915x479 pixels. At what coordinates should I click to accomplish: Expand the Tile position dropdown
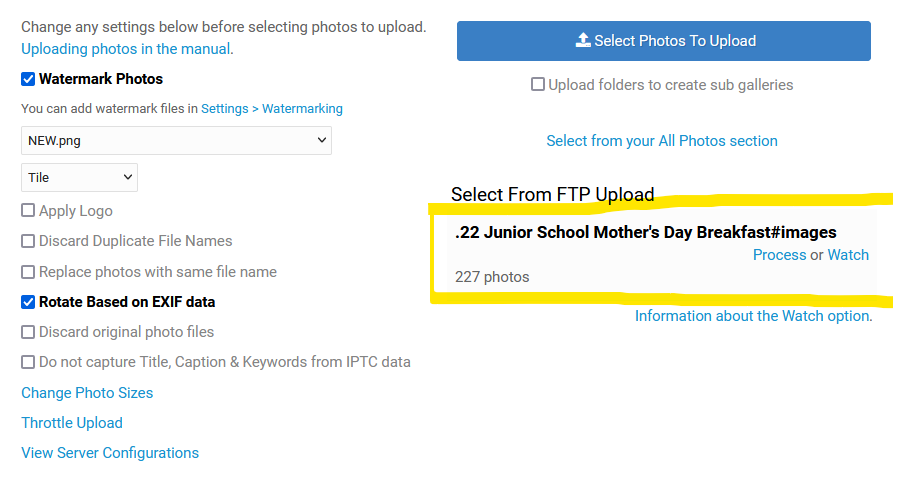pyautogui.click(x=79, y=177)
